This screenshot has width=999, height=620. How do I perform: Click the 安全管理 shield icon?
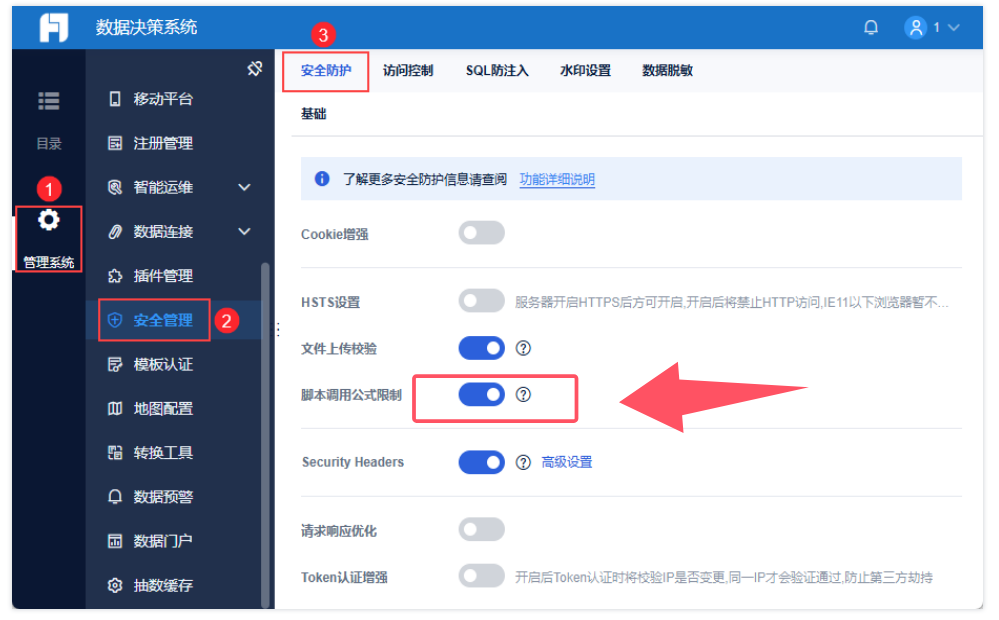click(115, 320)
